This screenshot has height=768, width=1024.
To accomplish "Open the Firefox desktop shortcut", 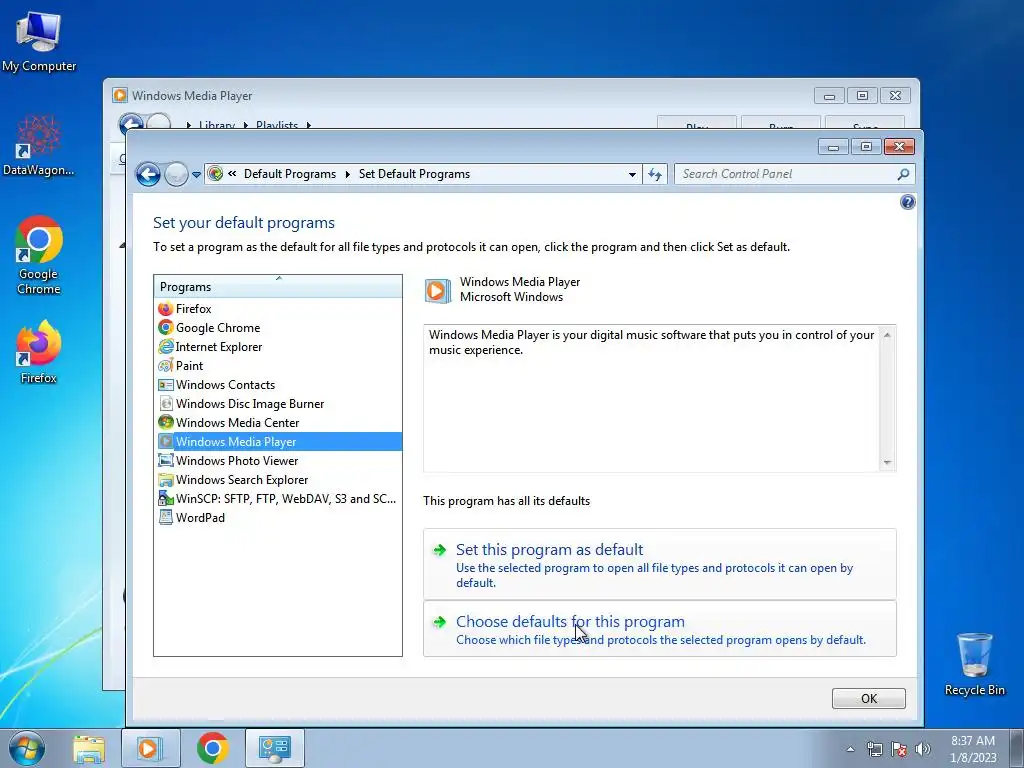I will (x=39, y=351).
